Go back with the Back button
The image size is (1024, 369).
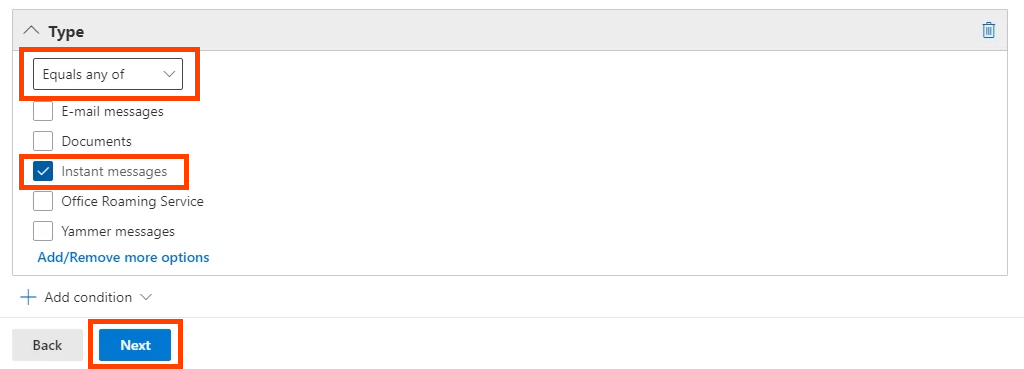pos(48,345)
